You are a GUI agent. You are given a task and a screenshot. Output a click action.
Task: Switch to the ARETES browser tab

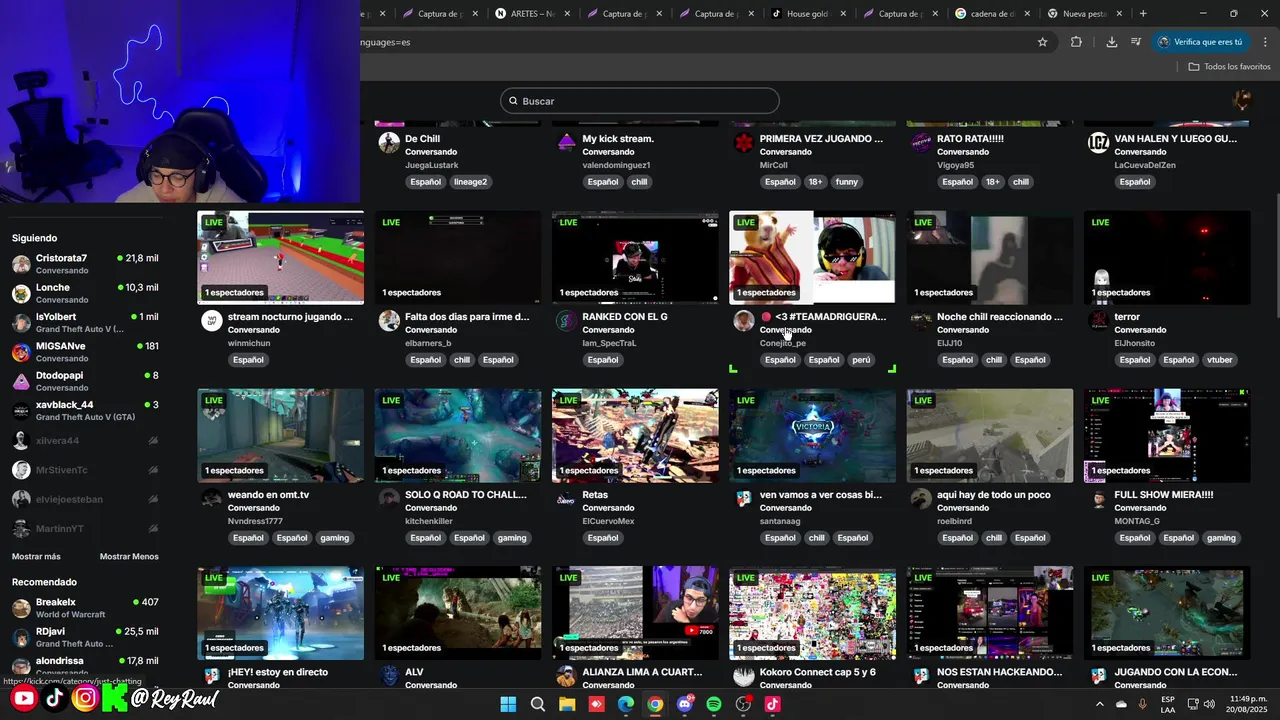[x=533, y=14]
